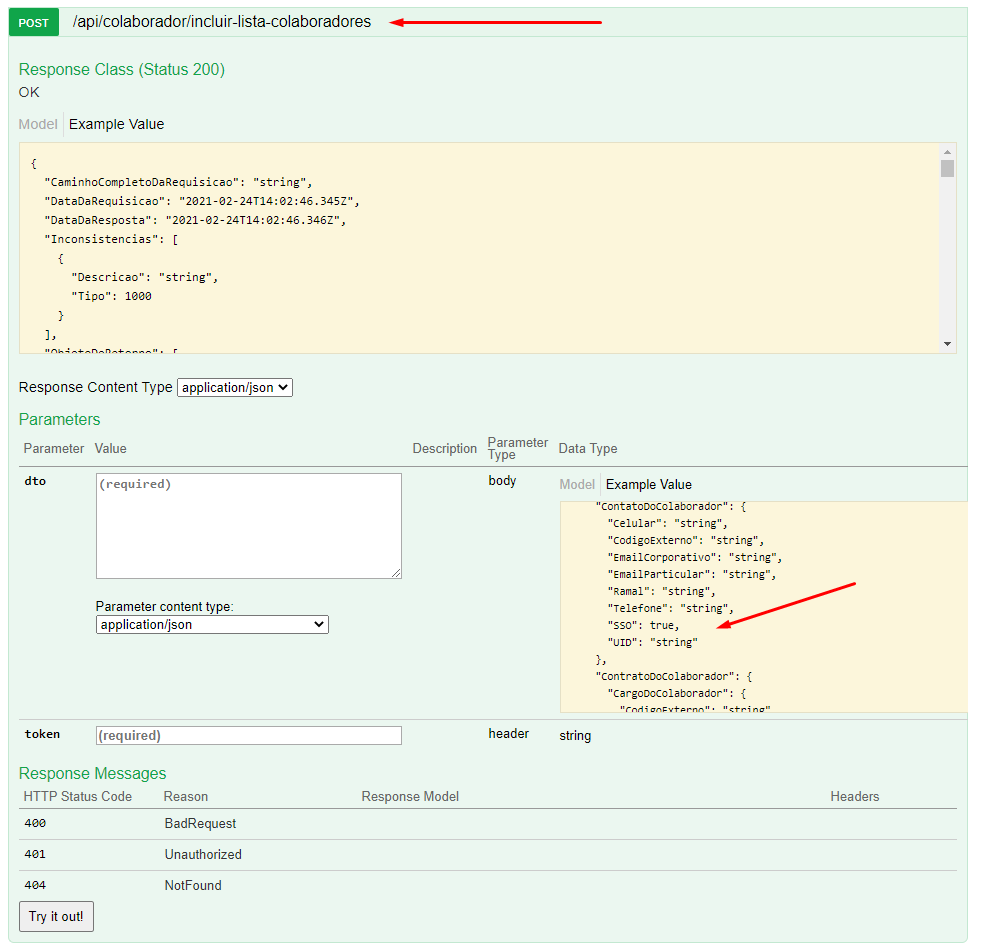
Task: Select Example Value tab in Data Type column
Action: click(649, 485)
